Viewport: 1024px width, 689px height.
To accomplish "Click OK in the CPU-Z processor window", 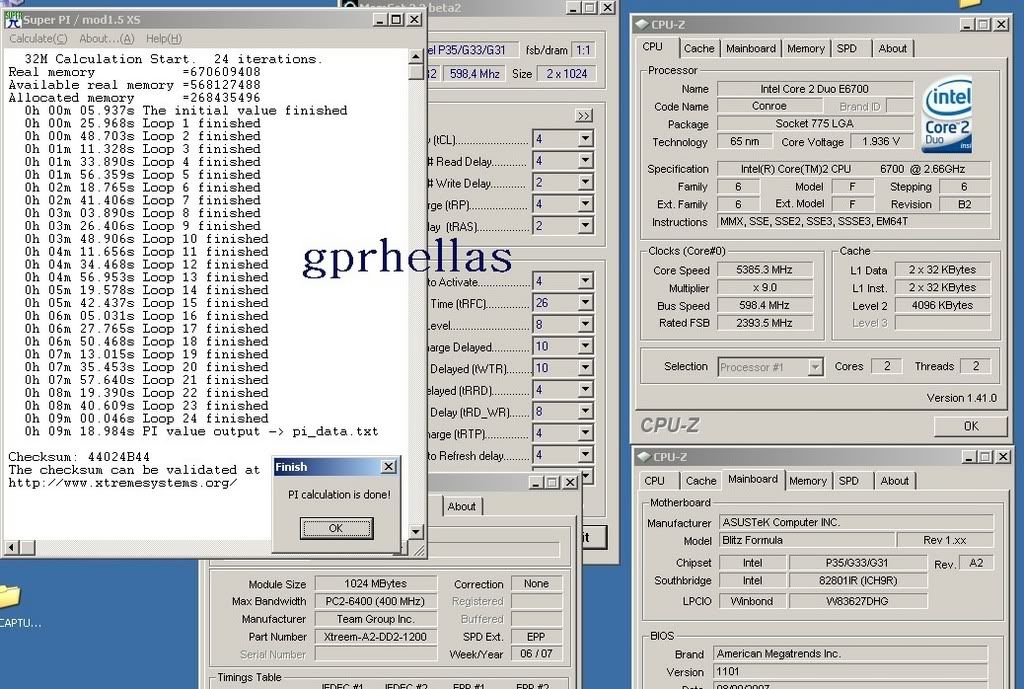I will tap(970, 426).
